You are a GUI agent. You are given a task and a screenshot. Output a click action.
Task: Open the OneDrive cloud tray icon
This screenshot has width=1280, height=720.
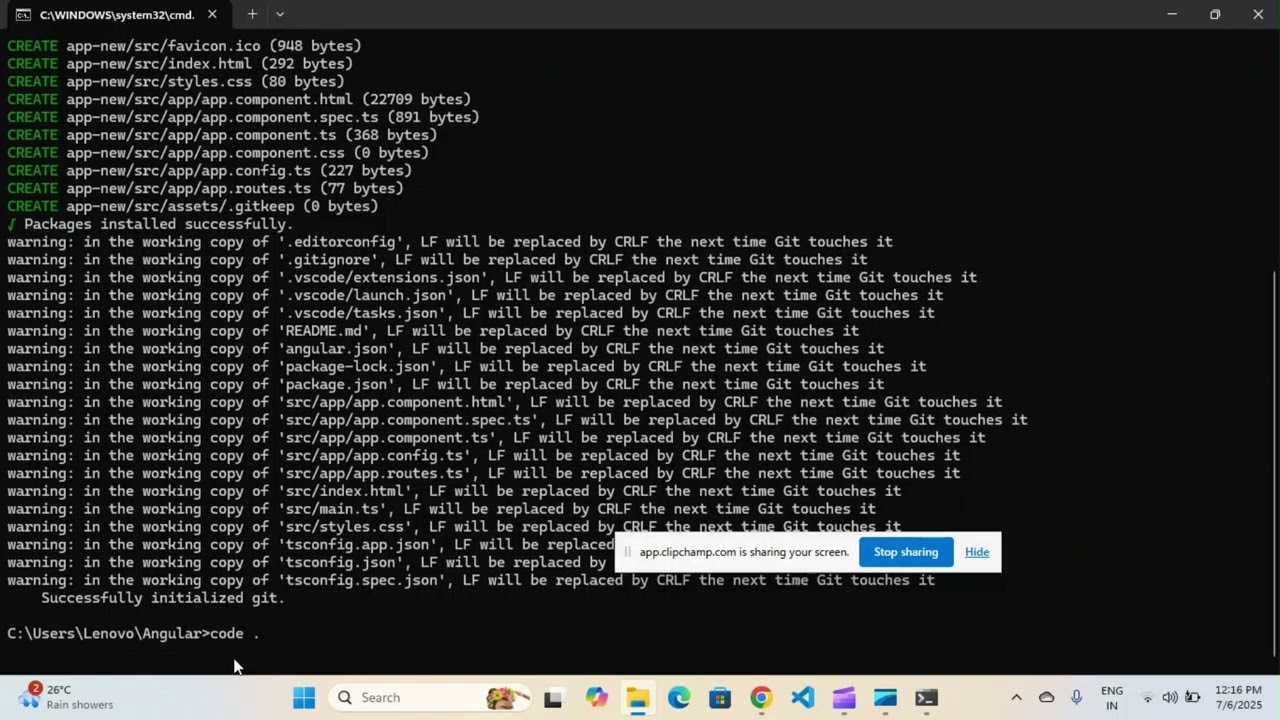tap(1047, 698)
